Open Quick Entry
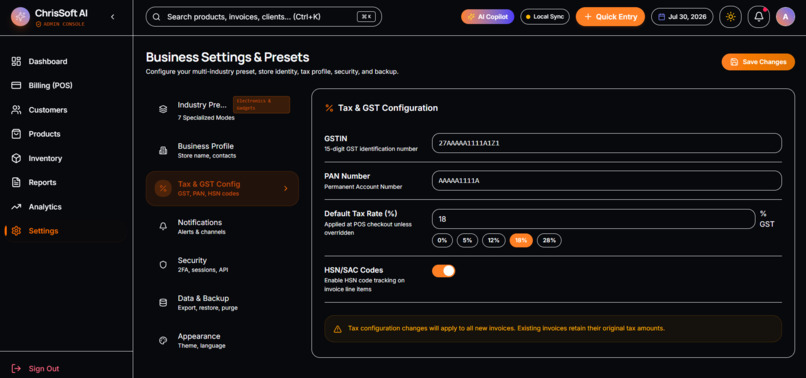Image resolution: width=806 pixels, height=378 pixels. tap(610, 16)
